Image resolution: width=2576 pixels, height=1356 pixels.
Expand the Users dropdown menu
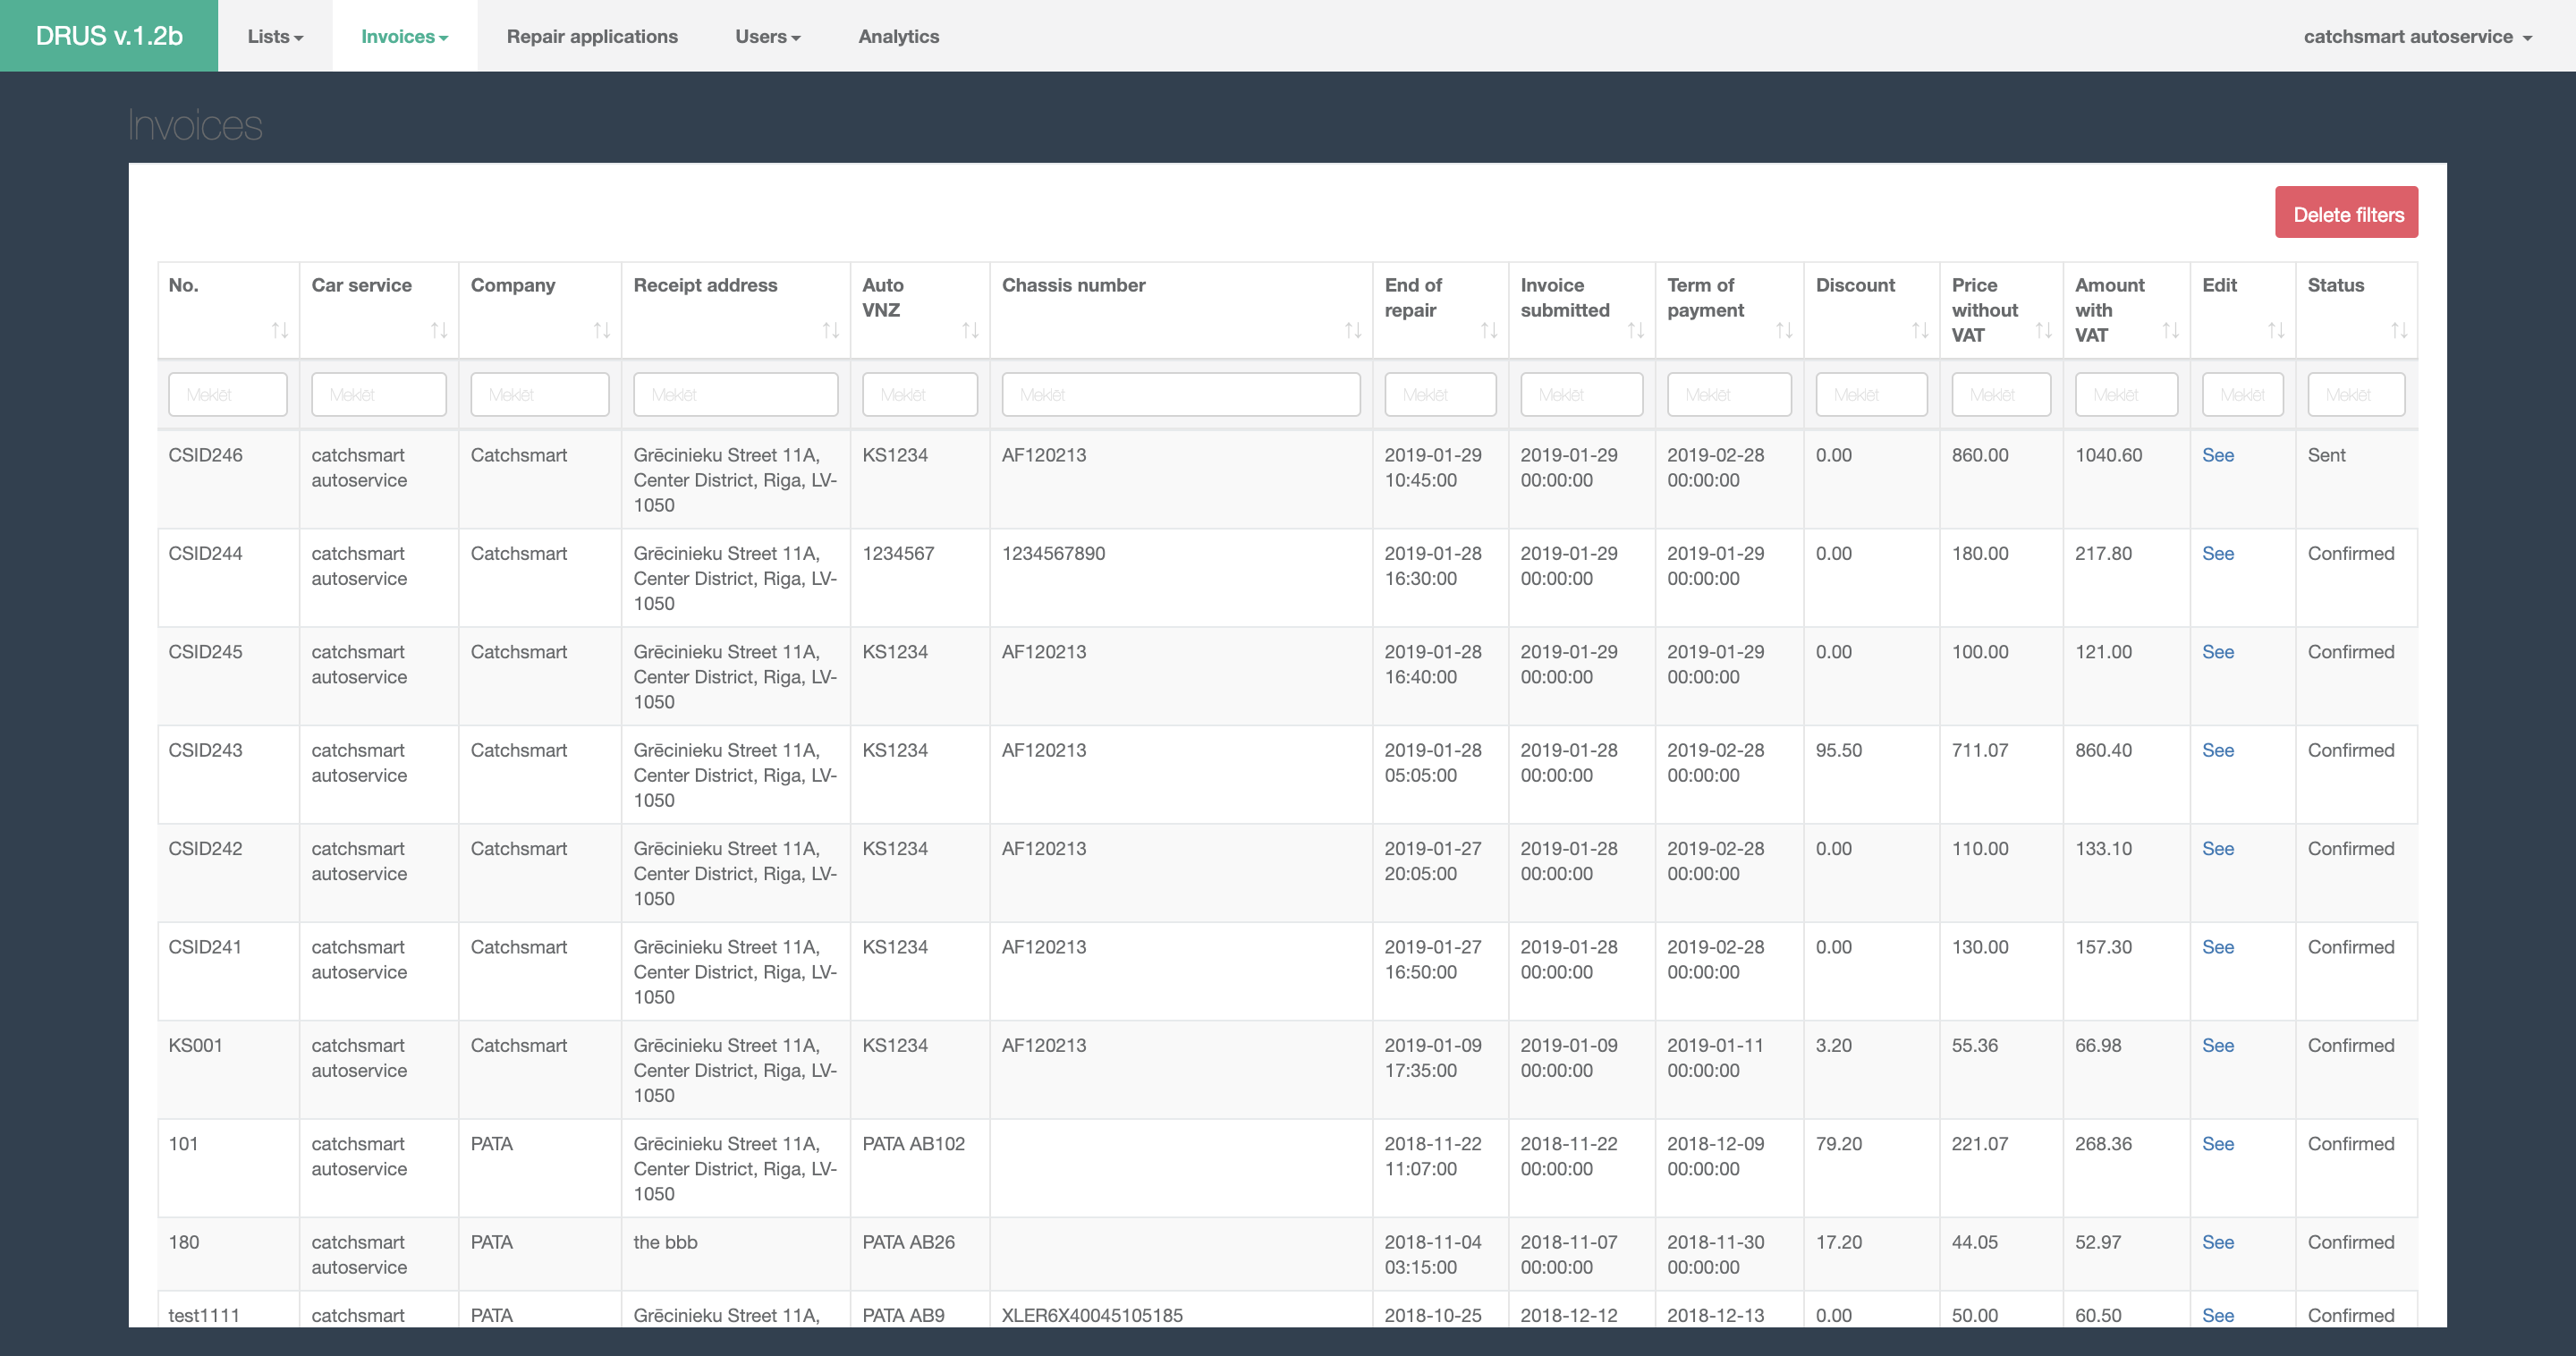click(767, 36)
